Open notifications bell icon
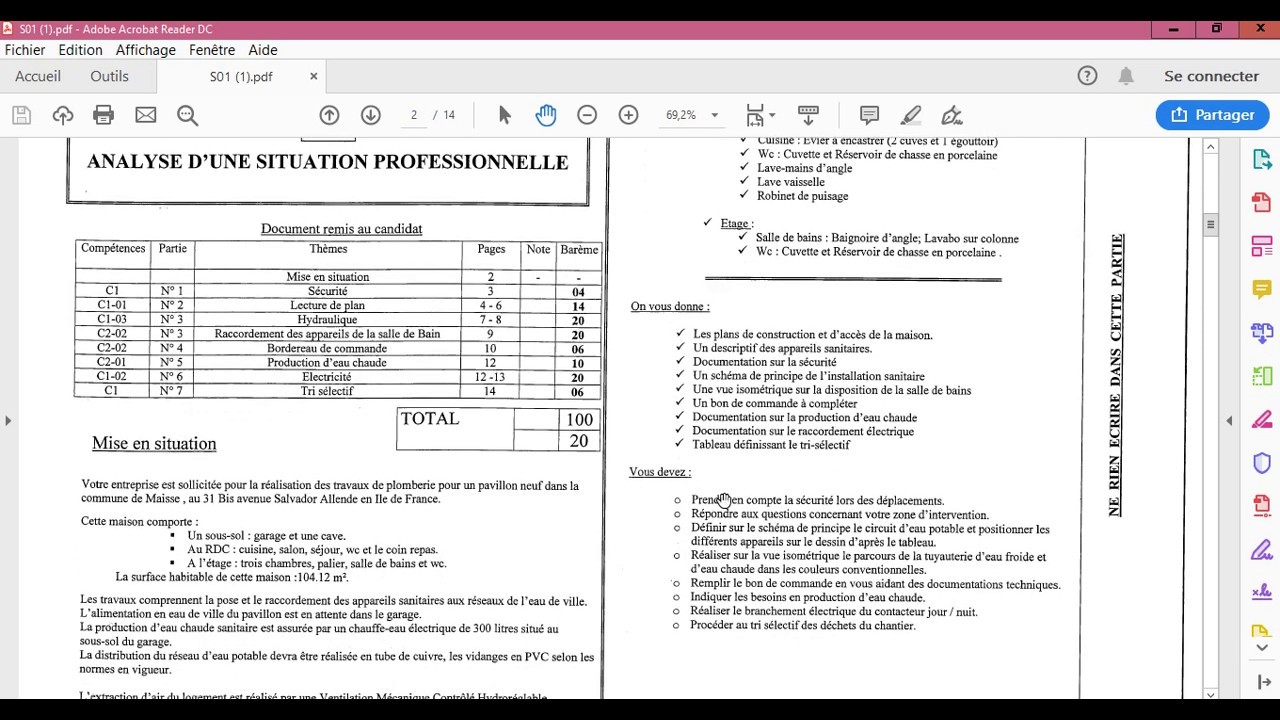The height and width of the screenshot is (720, 1280). pyautogui.click(x=1126, y=76)
